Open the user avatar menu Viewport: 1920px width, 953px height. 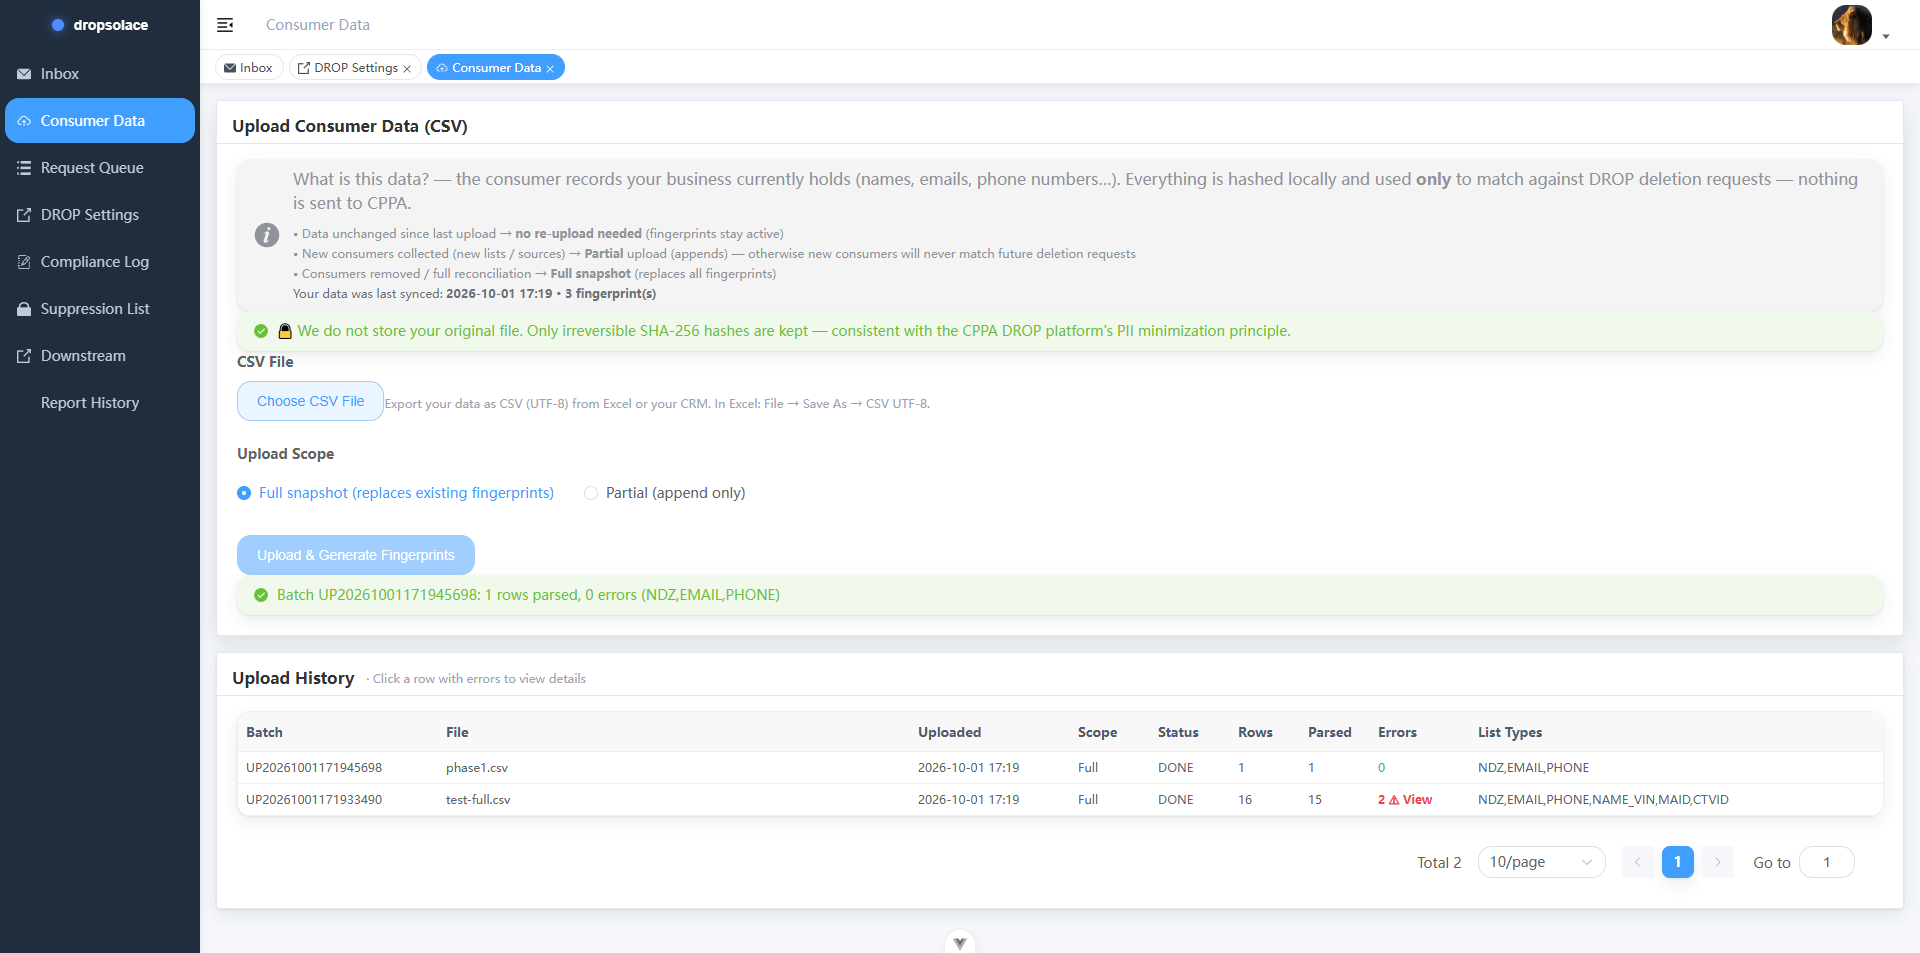pos(1851,25)
